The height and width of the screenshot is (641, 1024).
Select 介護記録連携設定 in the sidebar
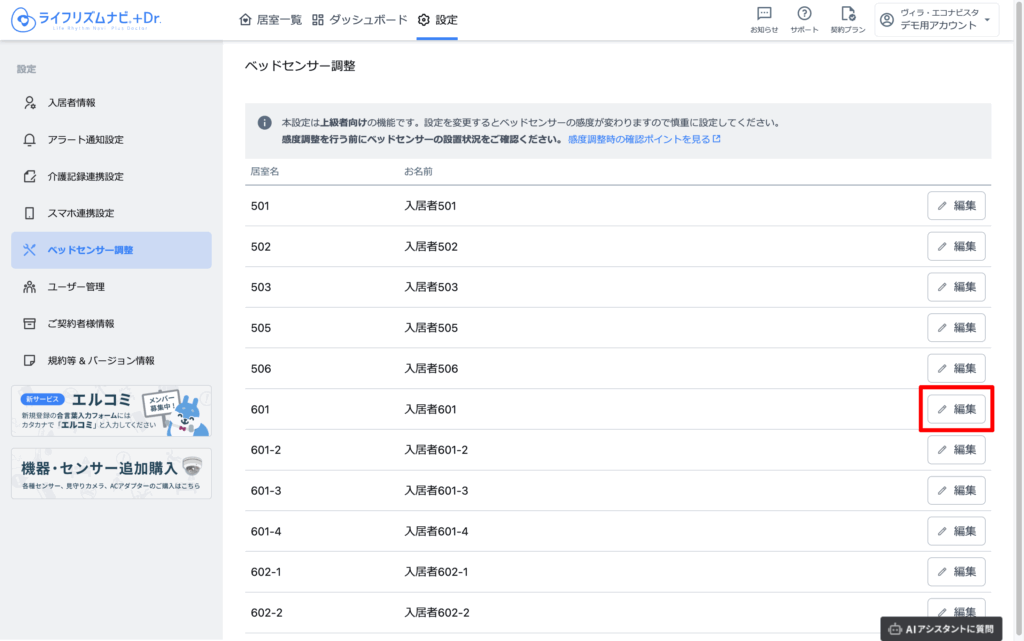pyautogui.click(x=86, y=177)
